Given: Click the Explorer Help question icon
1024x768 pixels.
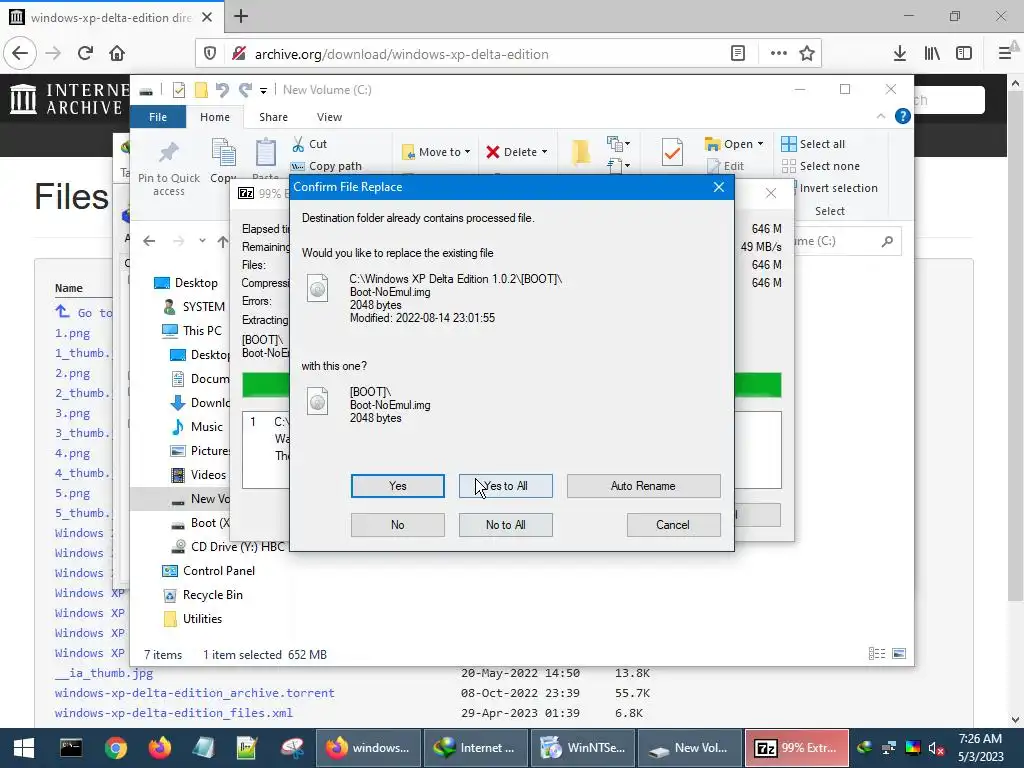Looking at the screenshot, I should (x=903, y=116).
